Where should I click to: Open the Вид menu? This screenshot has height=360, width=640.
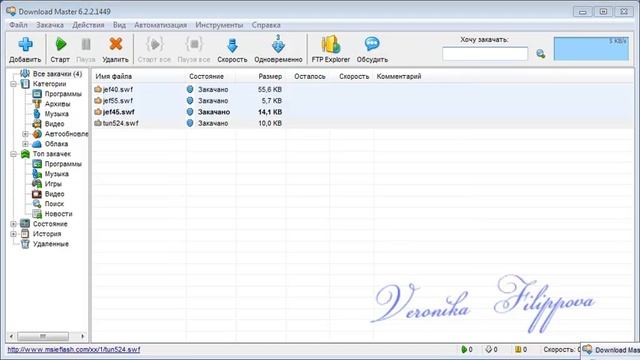[x=119, y=25]
